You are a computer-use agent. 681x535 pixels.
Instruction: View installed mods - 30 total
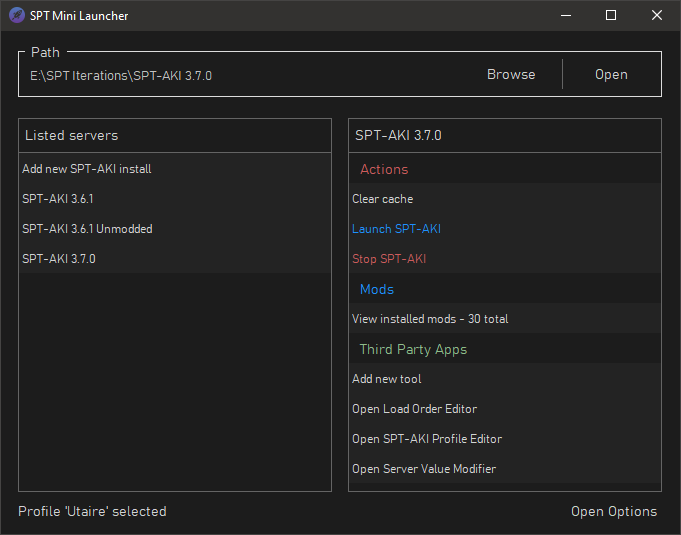(505, 319)
